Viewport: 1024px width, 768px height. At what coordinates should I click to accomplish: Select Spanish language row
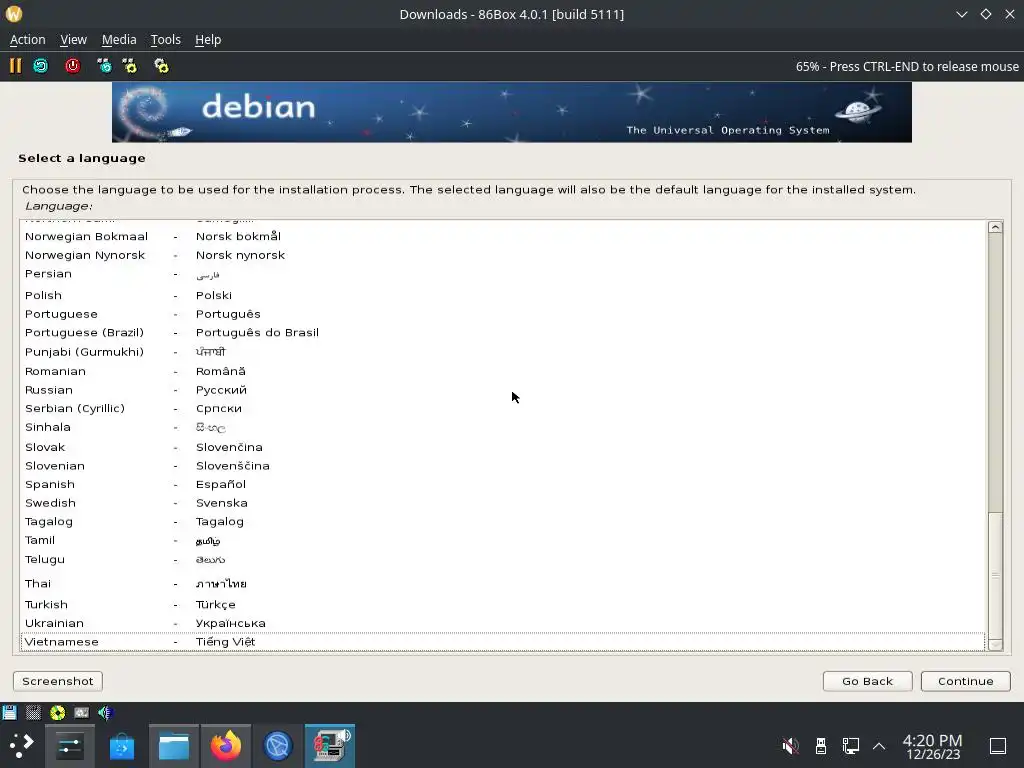502,484
